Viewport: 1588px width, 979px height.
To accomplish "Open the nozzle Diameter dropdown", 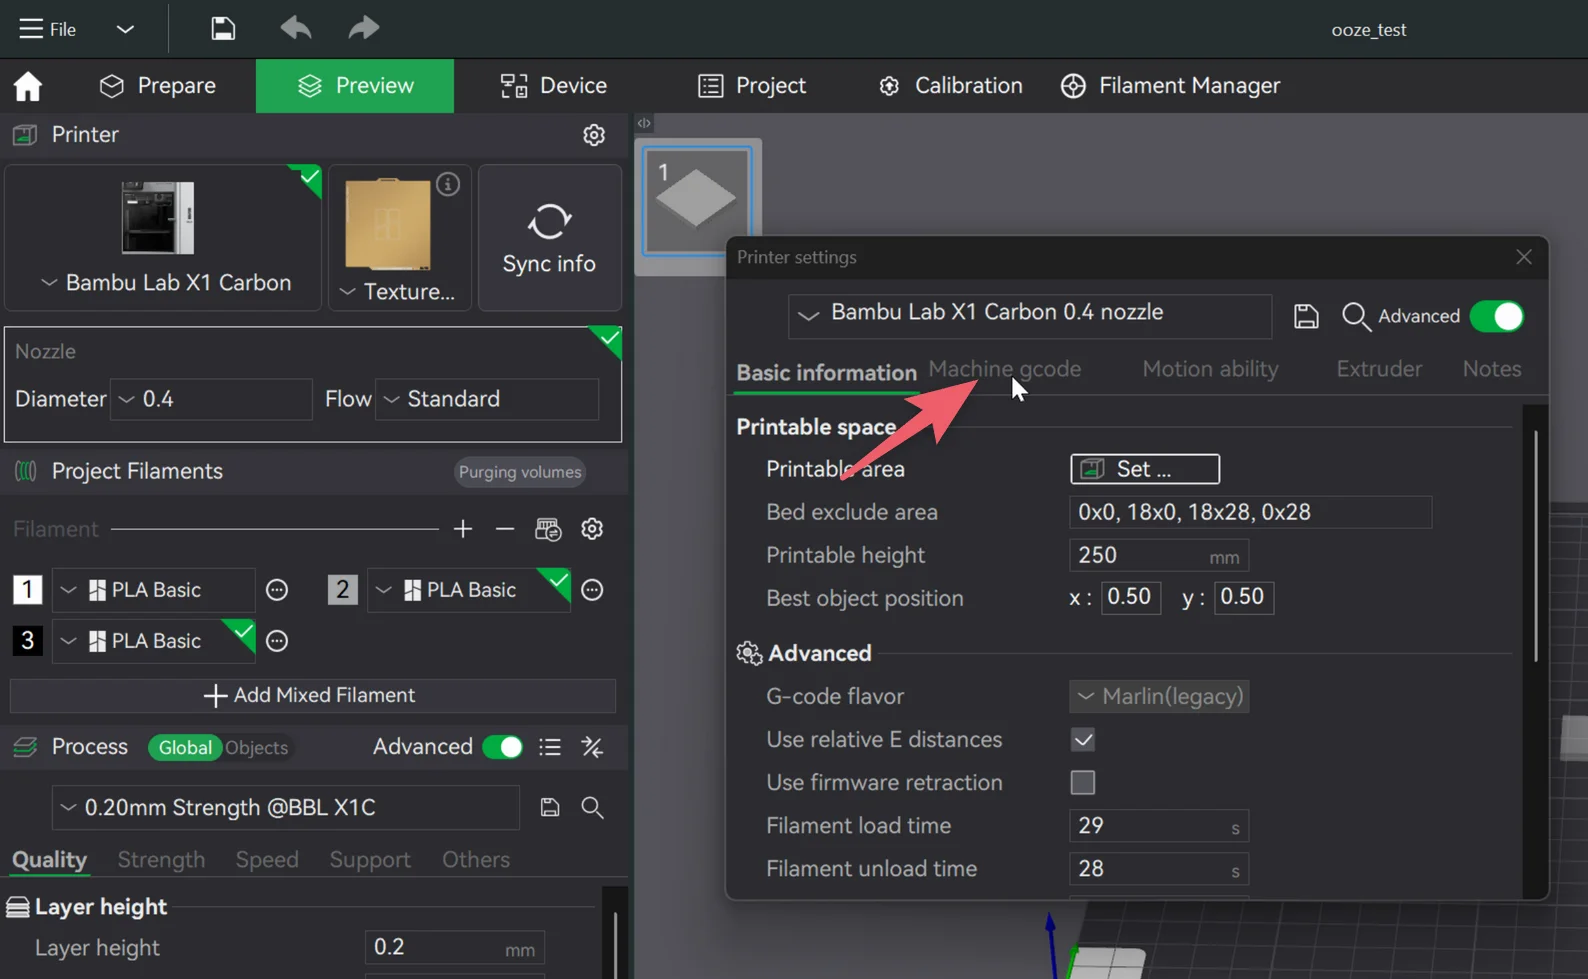I will pos(211,399).
